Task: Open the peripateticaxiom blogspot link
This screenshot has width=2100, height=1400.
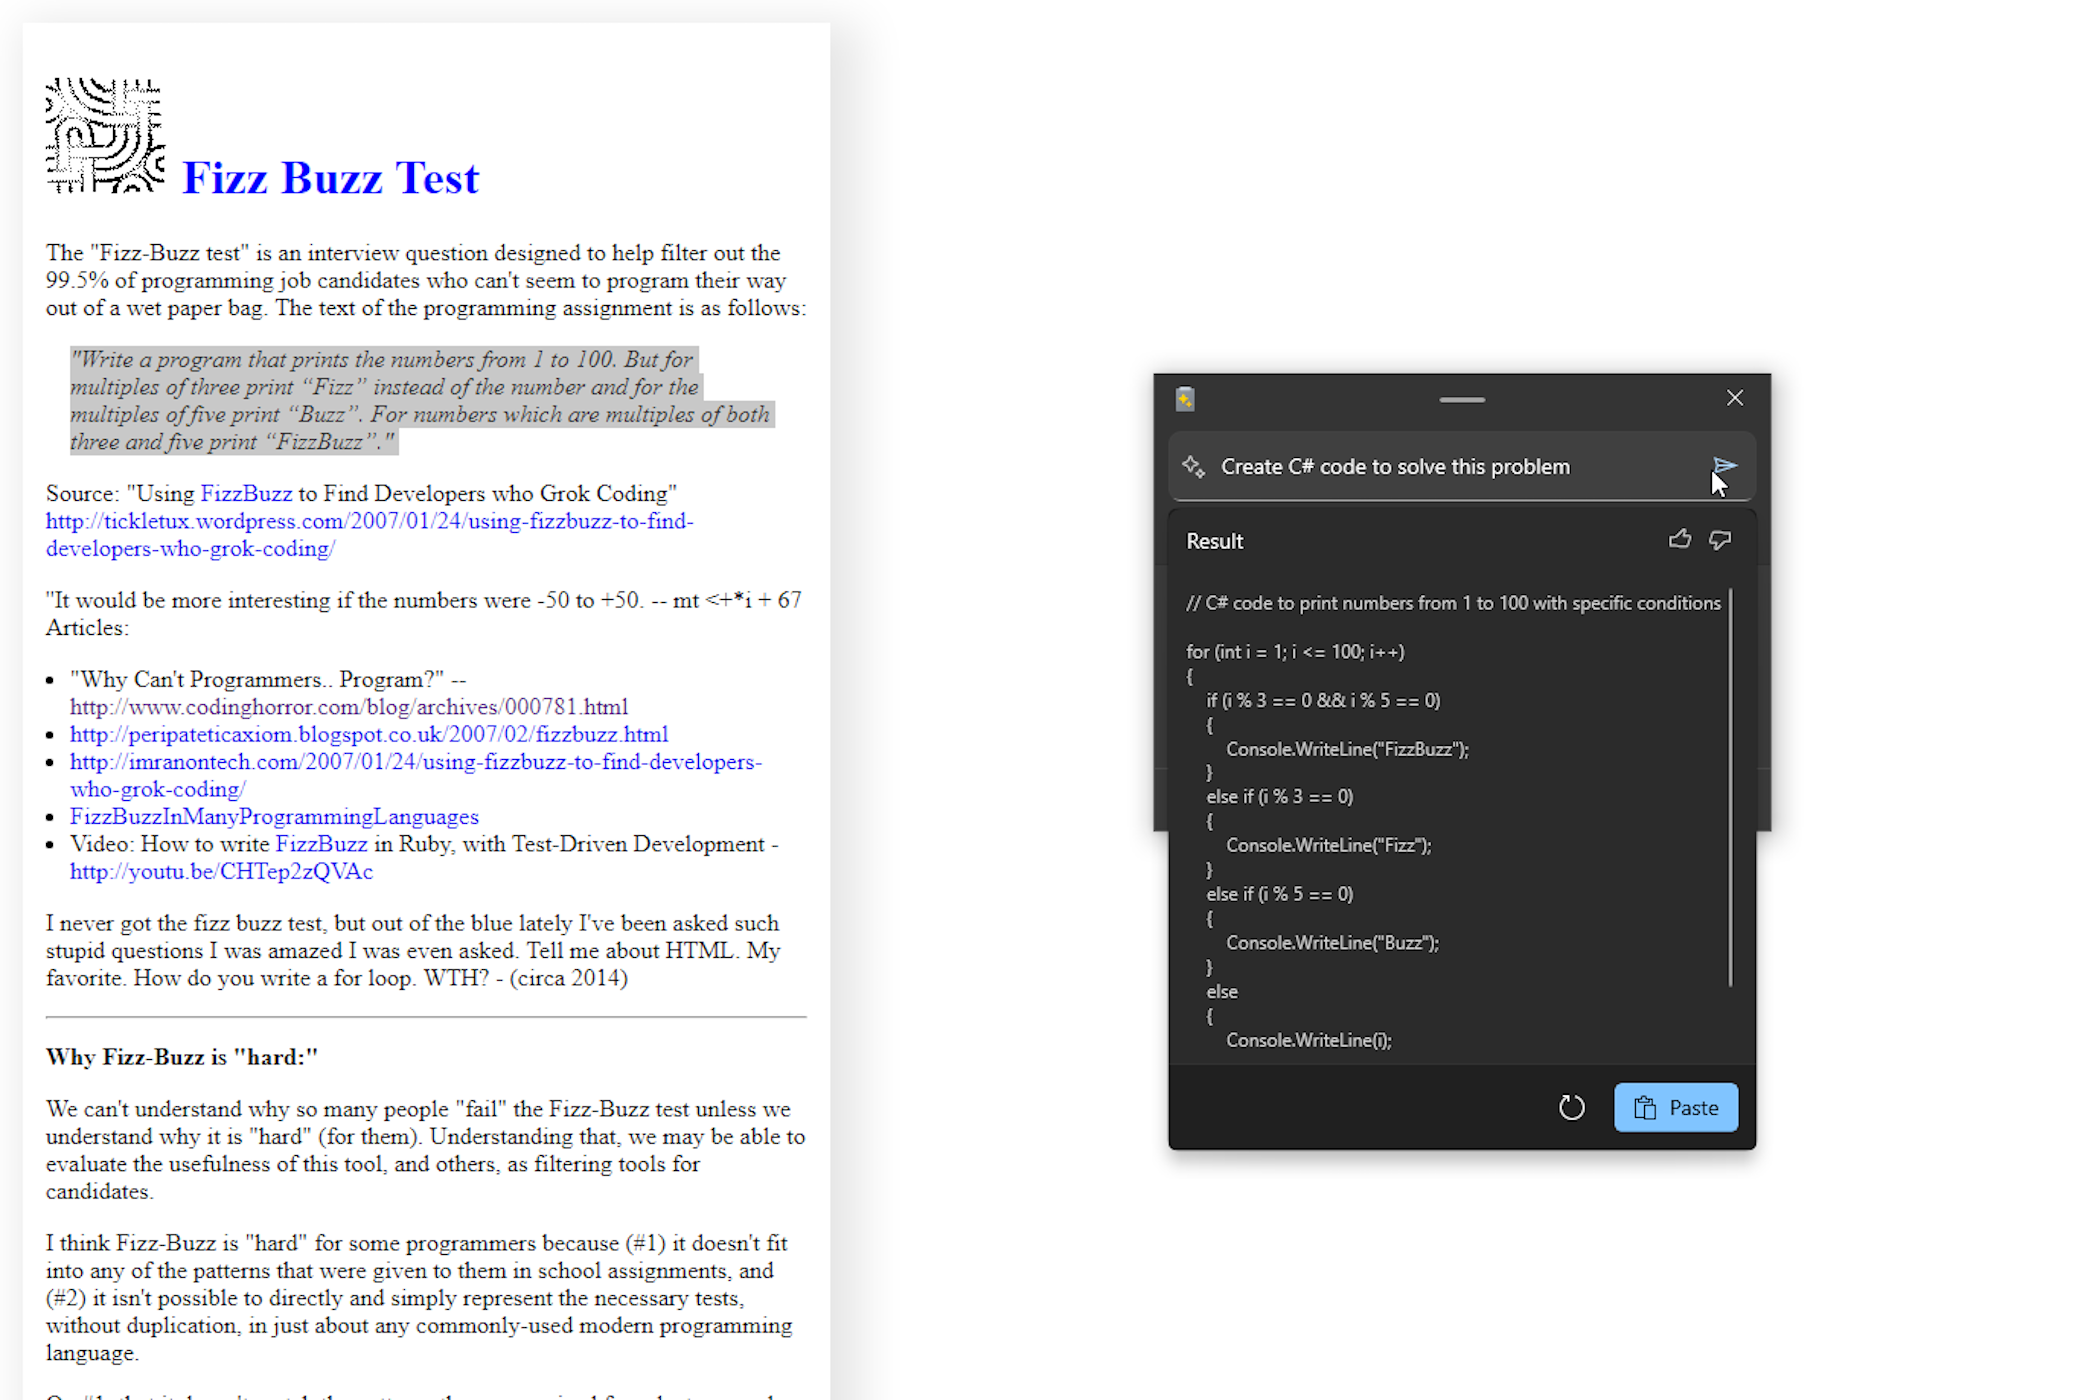Action: coord(369,734)
